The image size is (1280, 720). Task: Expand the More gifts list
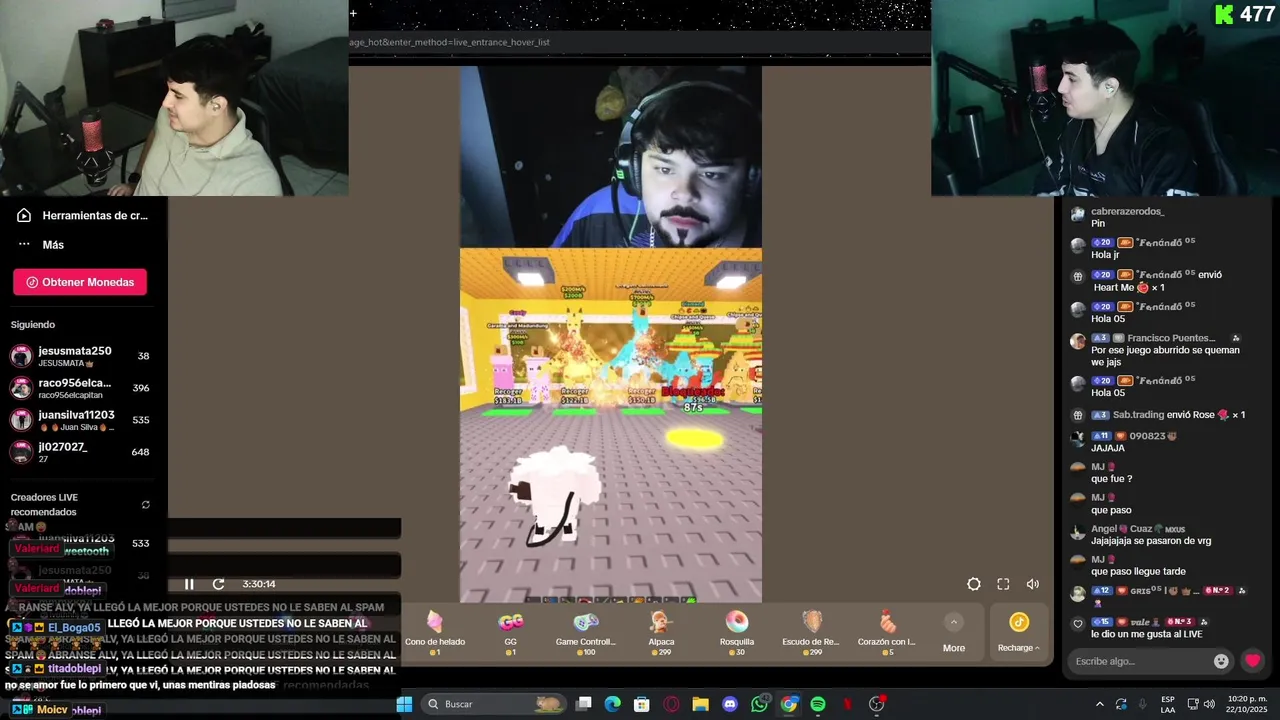(x=954, y=634)
